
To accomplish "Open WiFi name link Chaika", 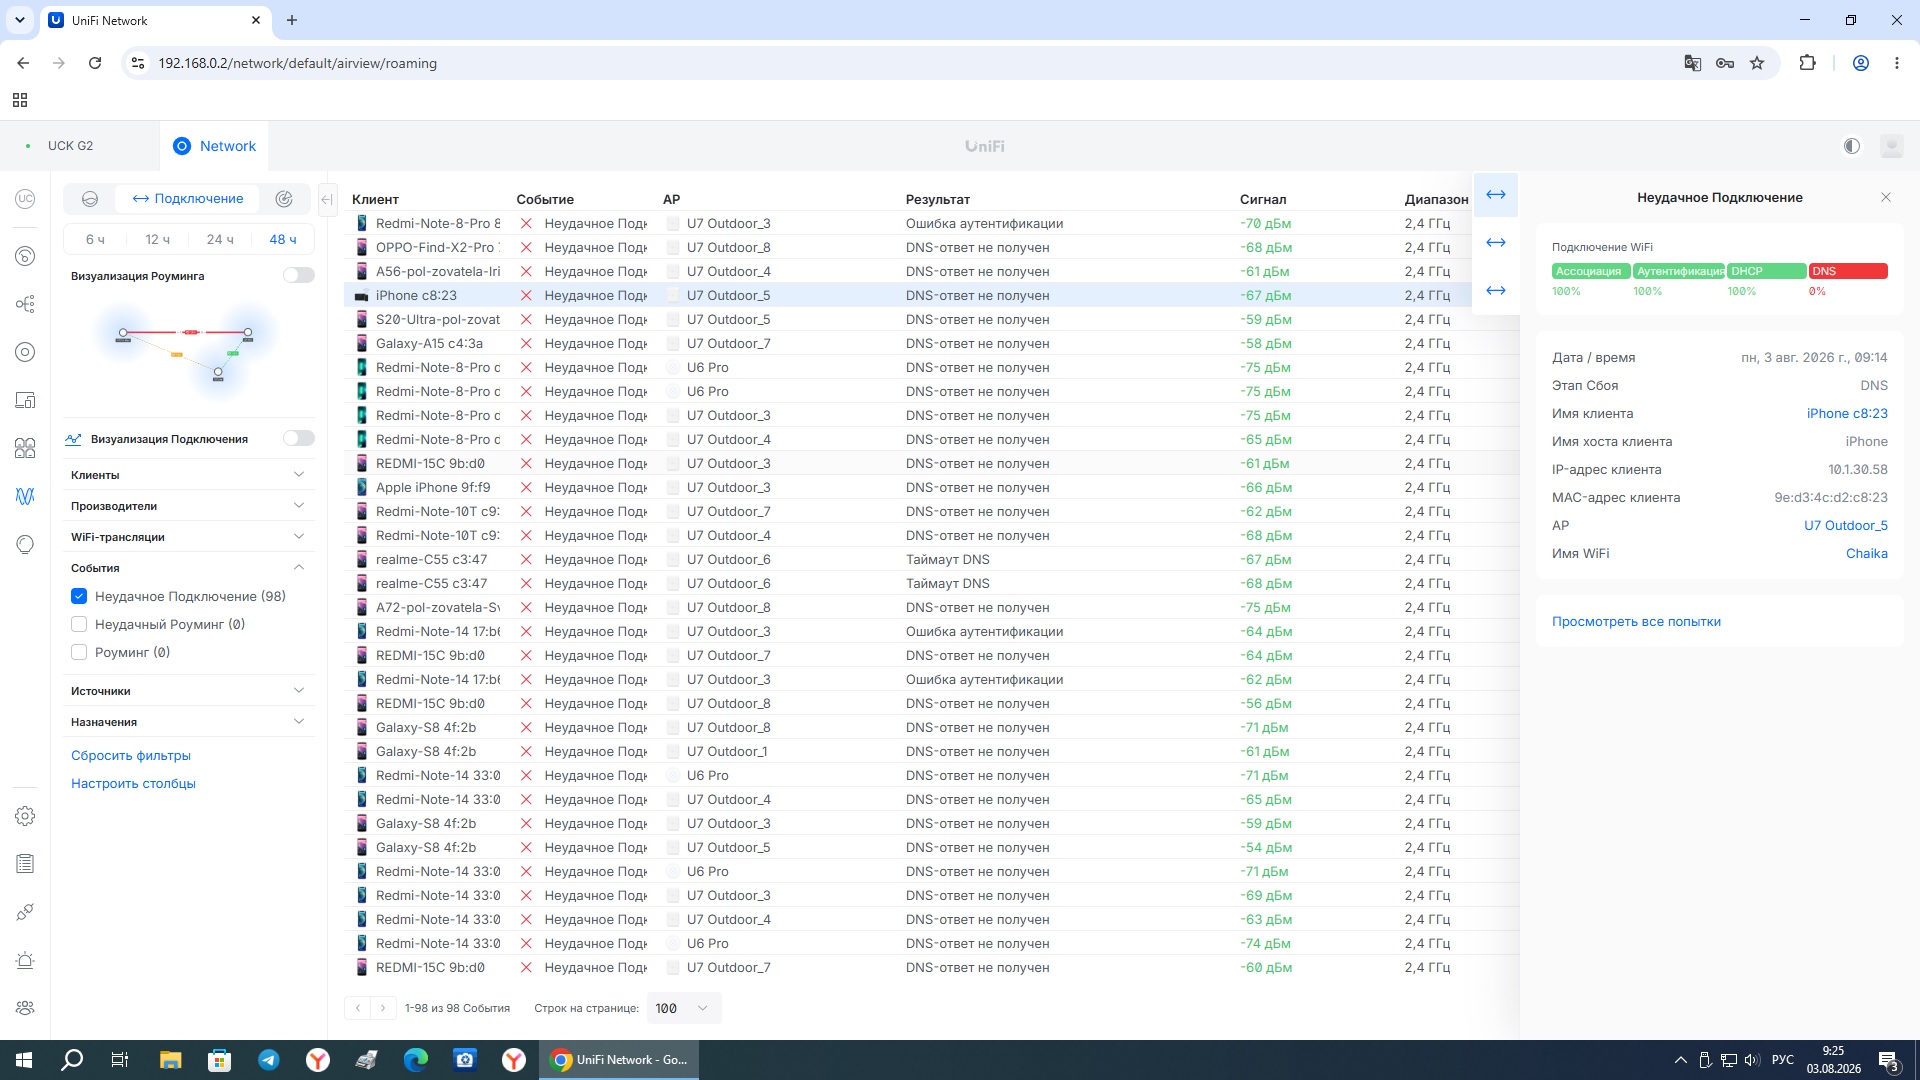I will point(1867,554).
